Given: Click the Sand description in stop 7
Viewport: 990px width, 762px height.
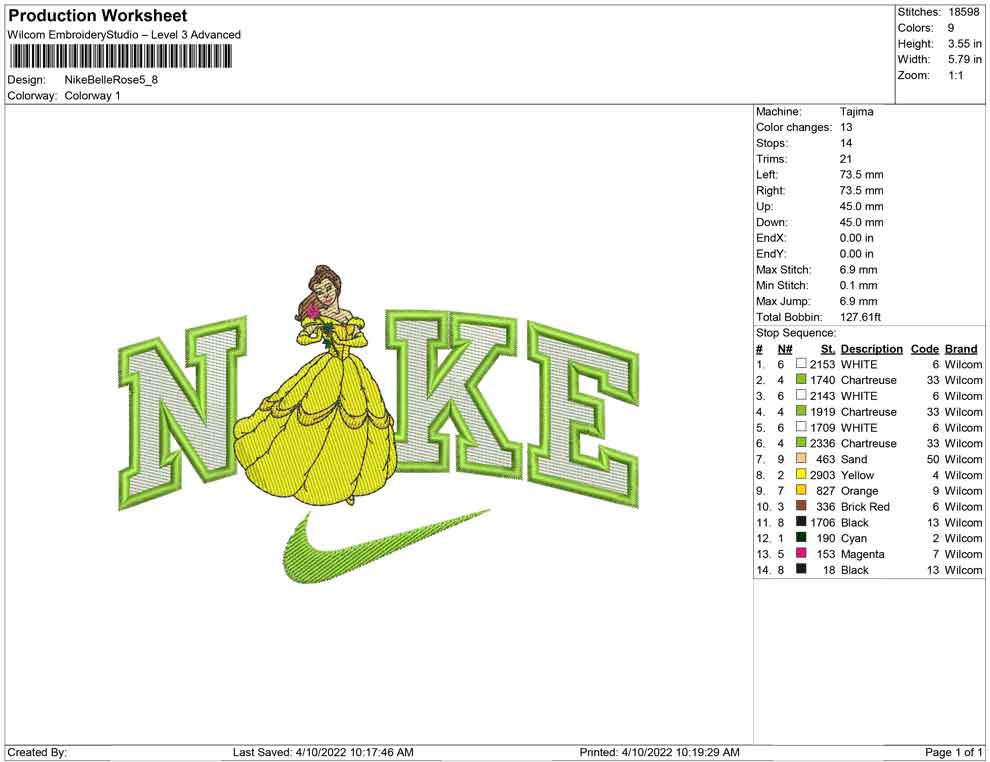Looking at the screenshot, I should pos(854,459).
